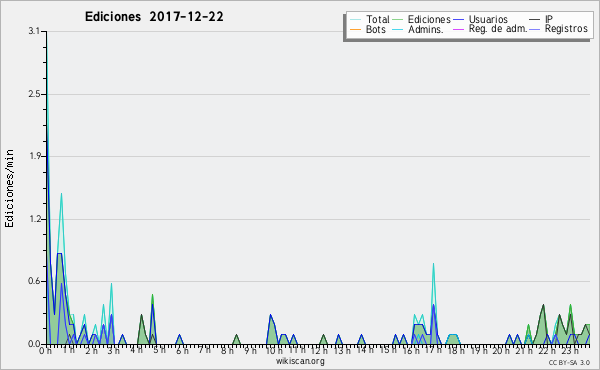Click the '22 h' x-axis label
The width and height of the screenshot is (600, 370).
[x=547, y=351]
